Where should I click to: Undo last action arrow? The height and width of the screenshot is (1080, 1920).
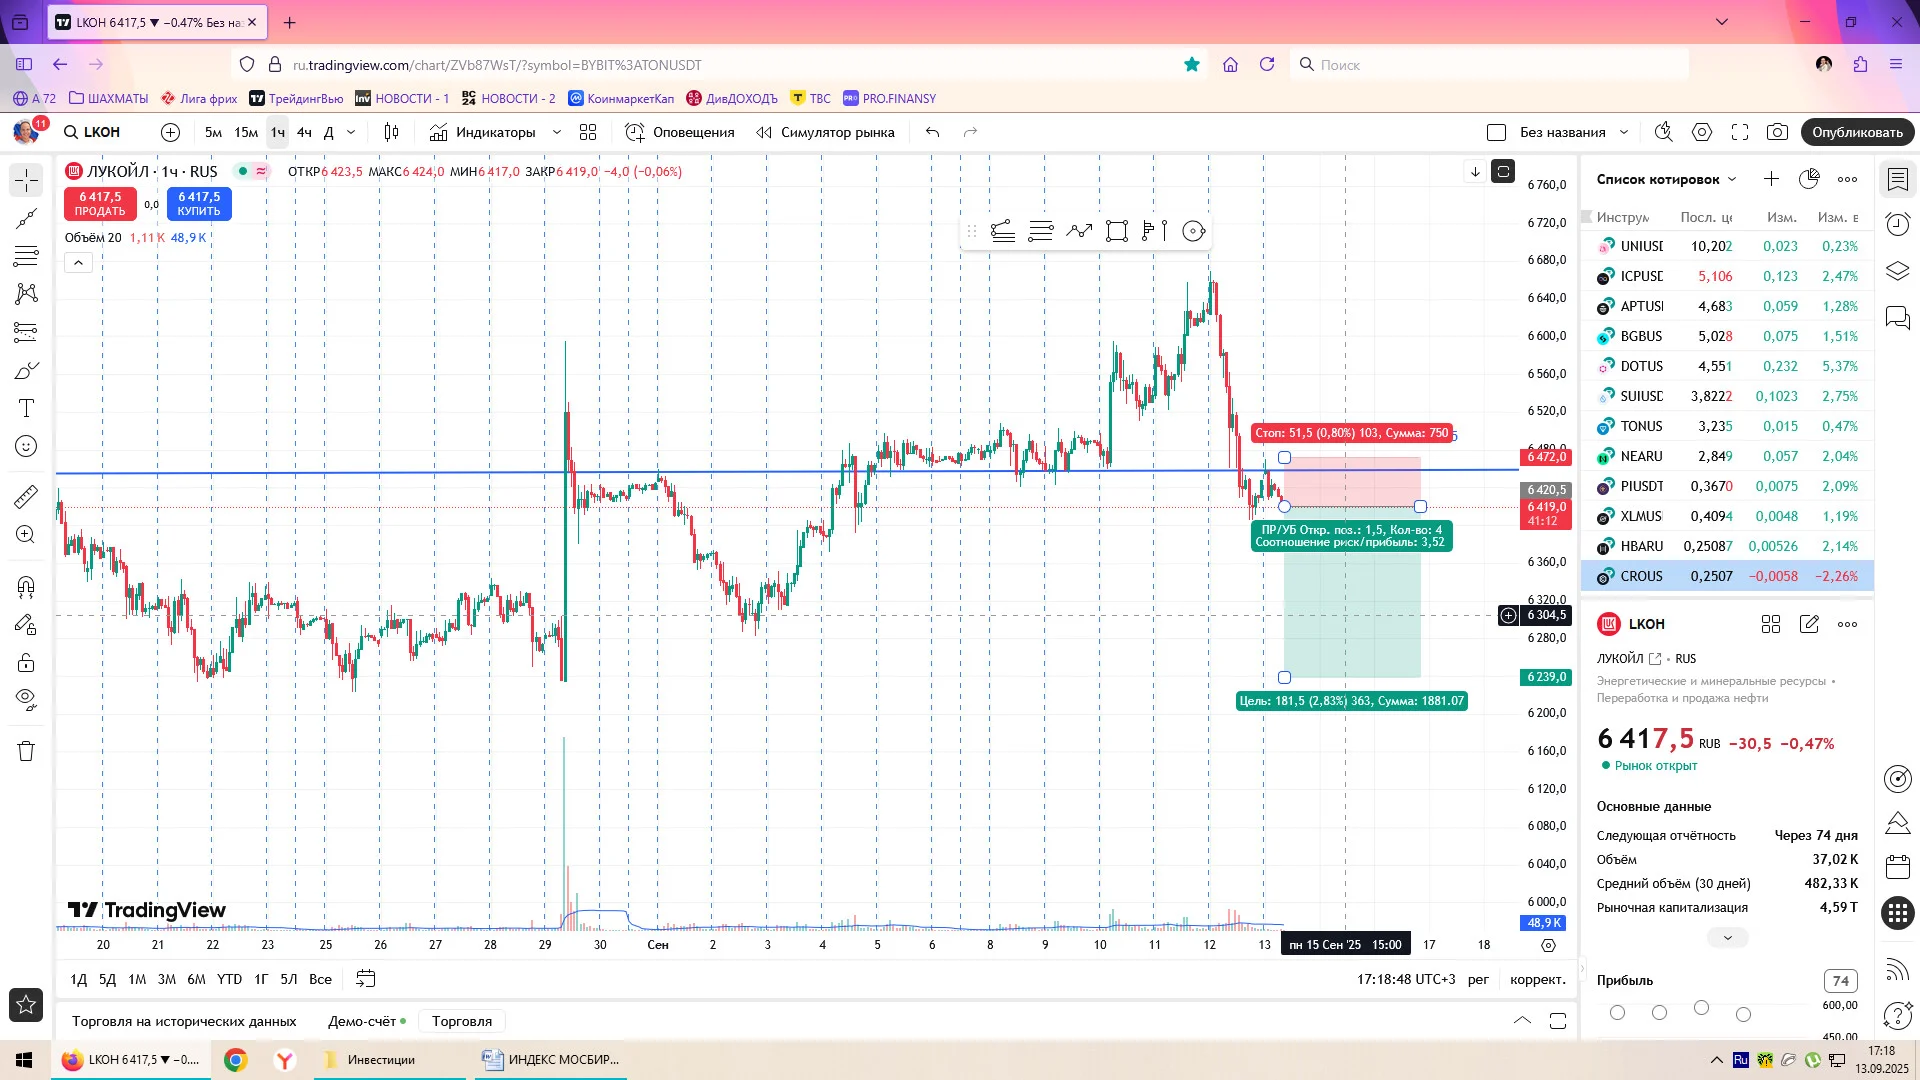932,132
